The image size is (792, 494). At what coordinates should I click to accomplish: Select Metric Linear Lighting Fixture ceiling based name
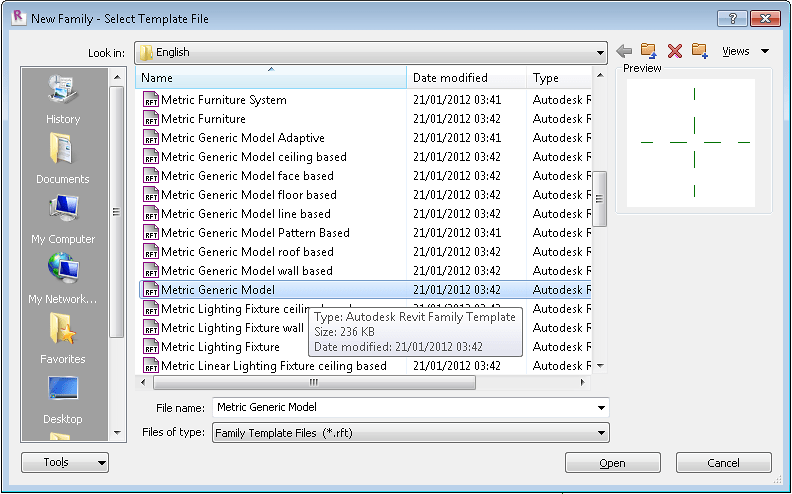pos(274,366)
